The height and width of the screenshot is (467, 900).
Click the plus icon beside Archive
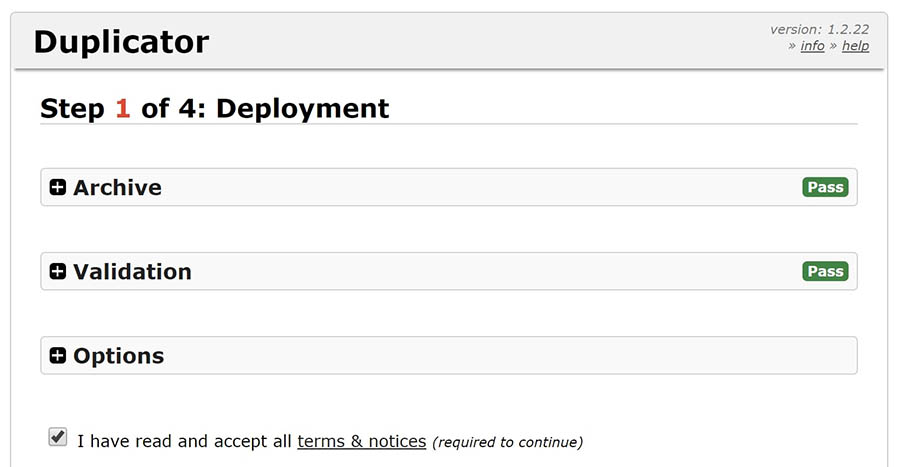tap(57, 187)
